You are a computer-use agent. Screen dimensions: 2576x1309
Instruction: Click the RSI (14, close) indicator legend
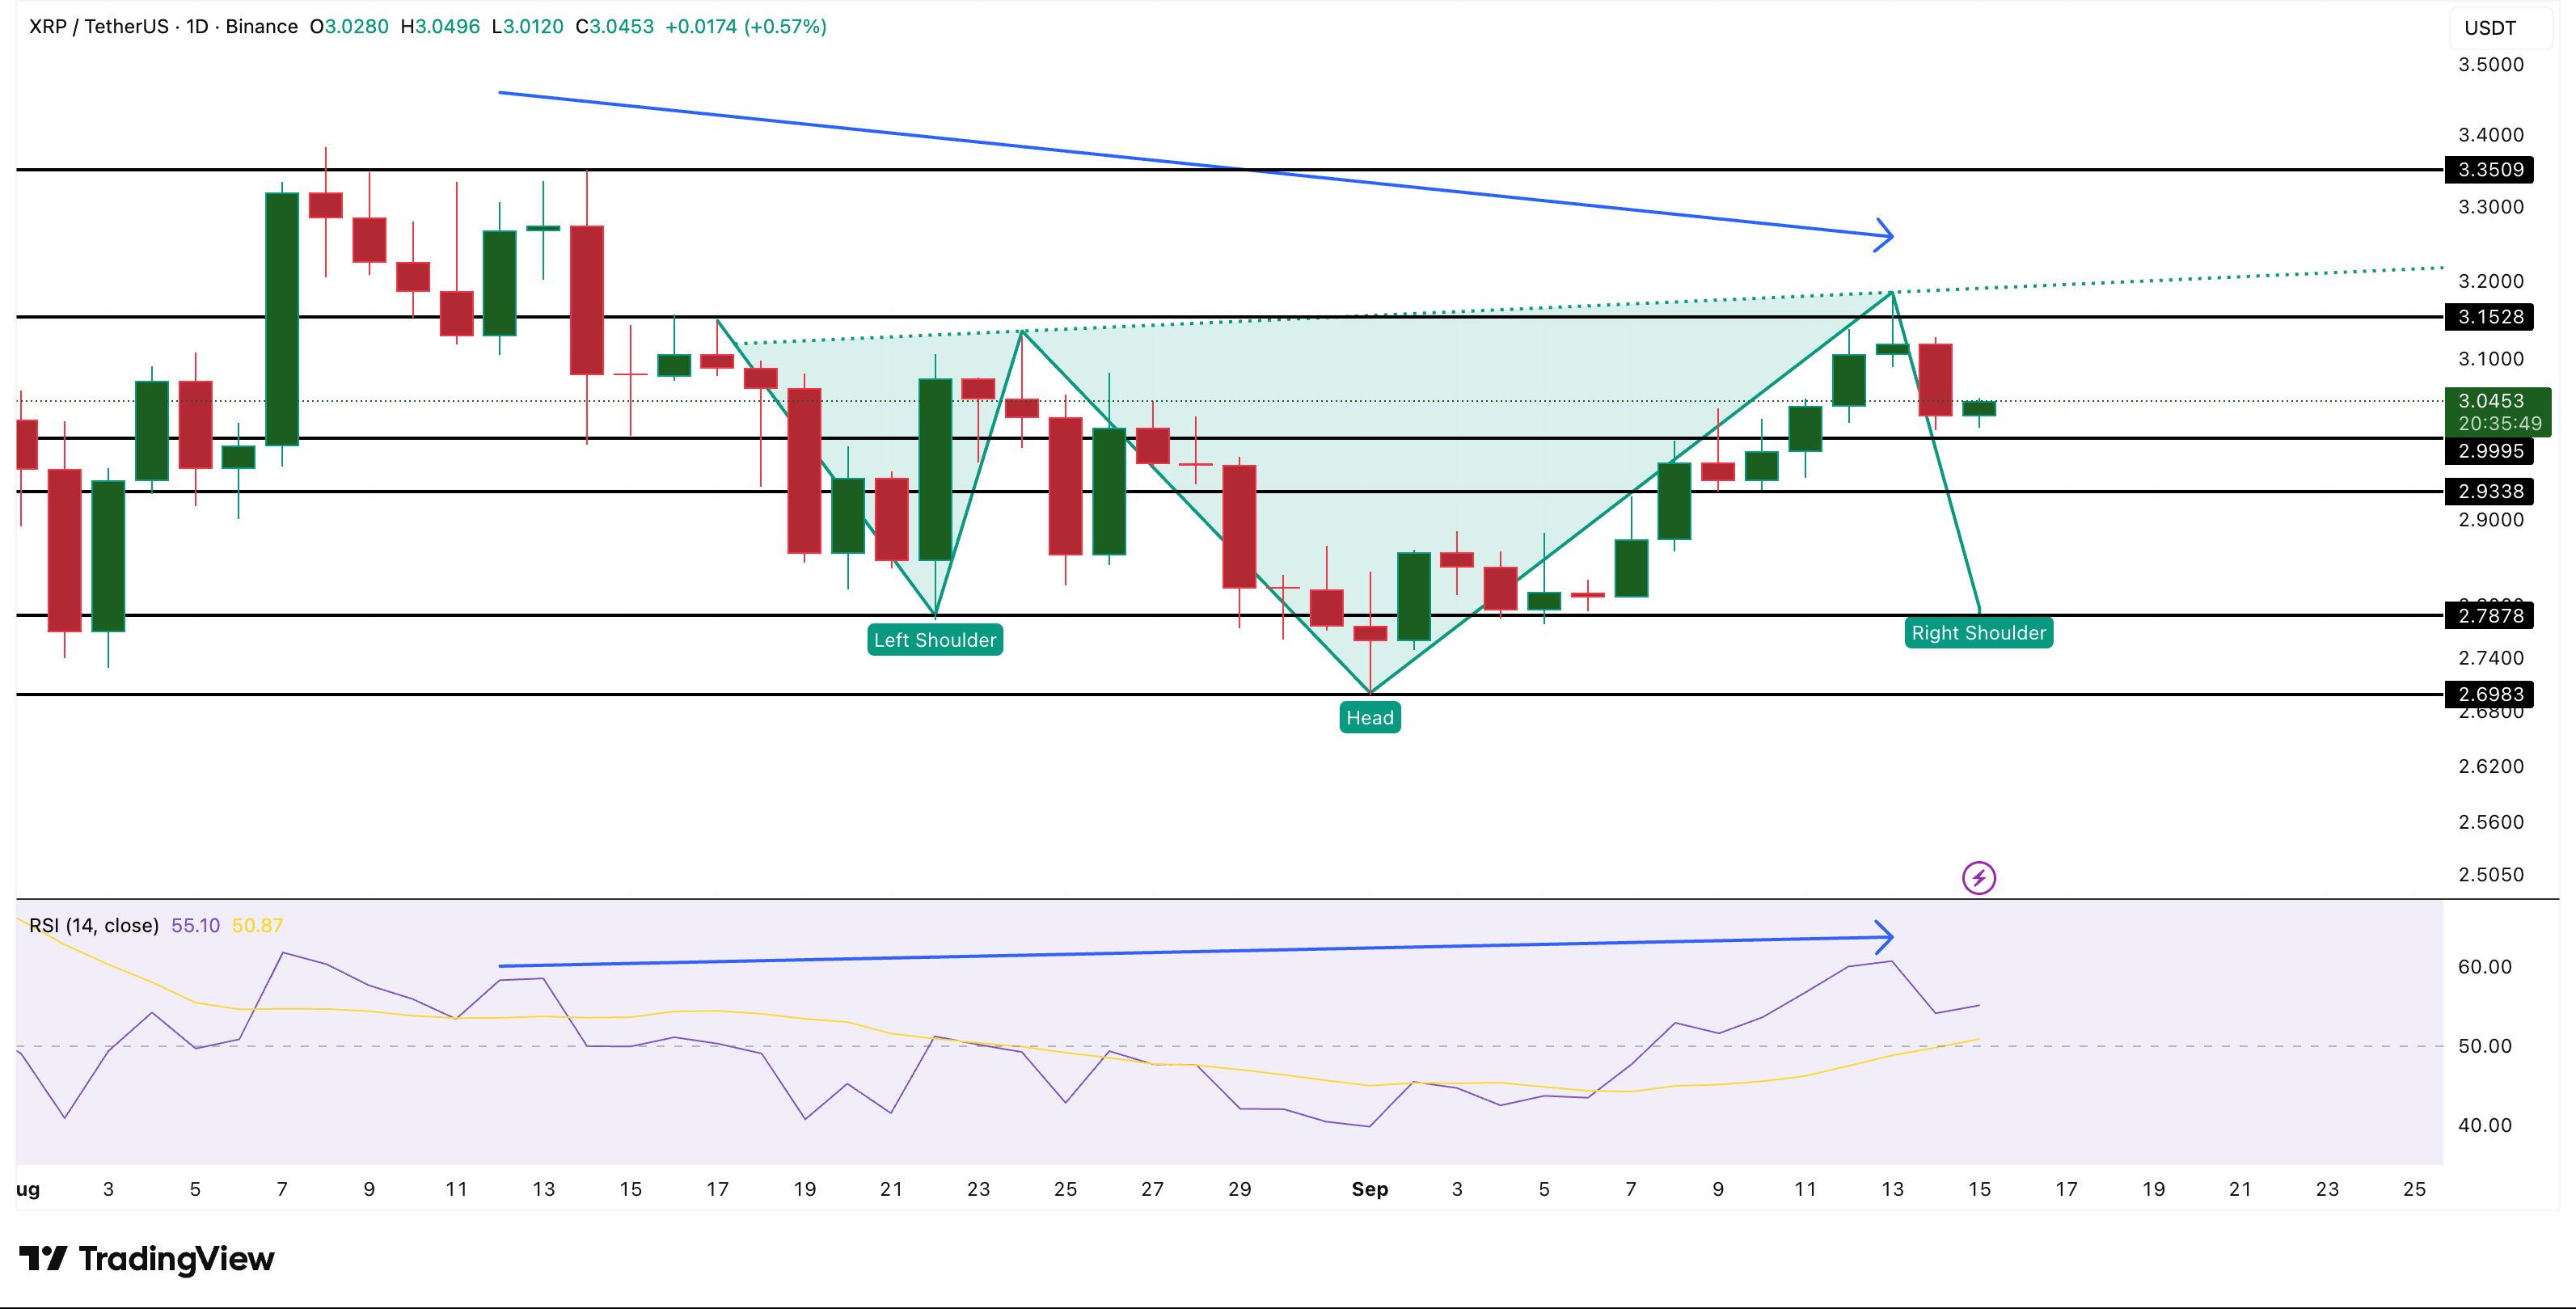click(94, 926)
